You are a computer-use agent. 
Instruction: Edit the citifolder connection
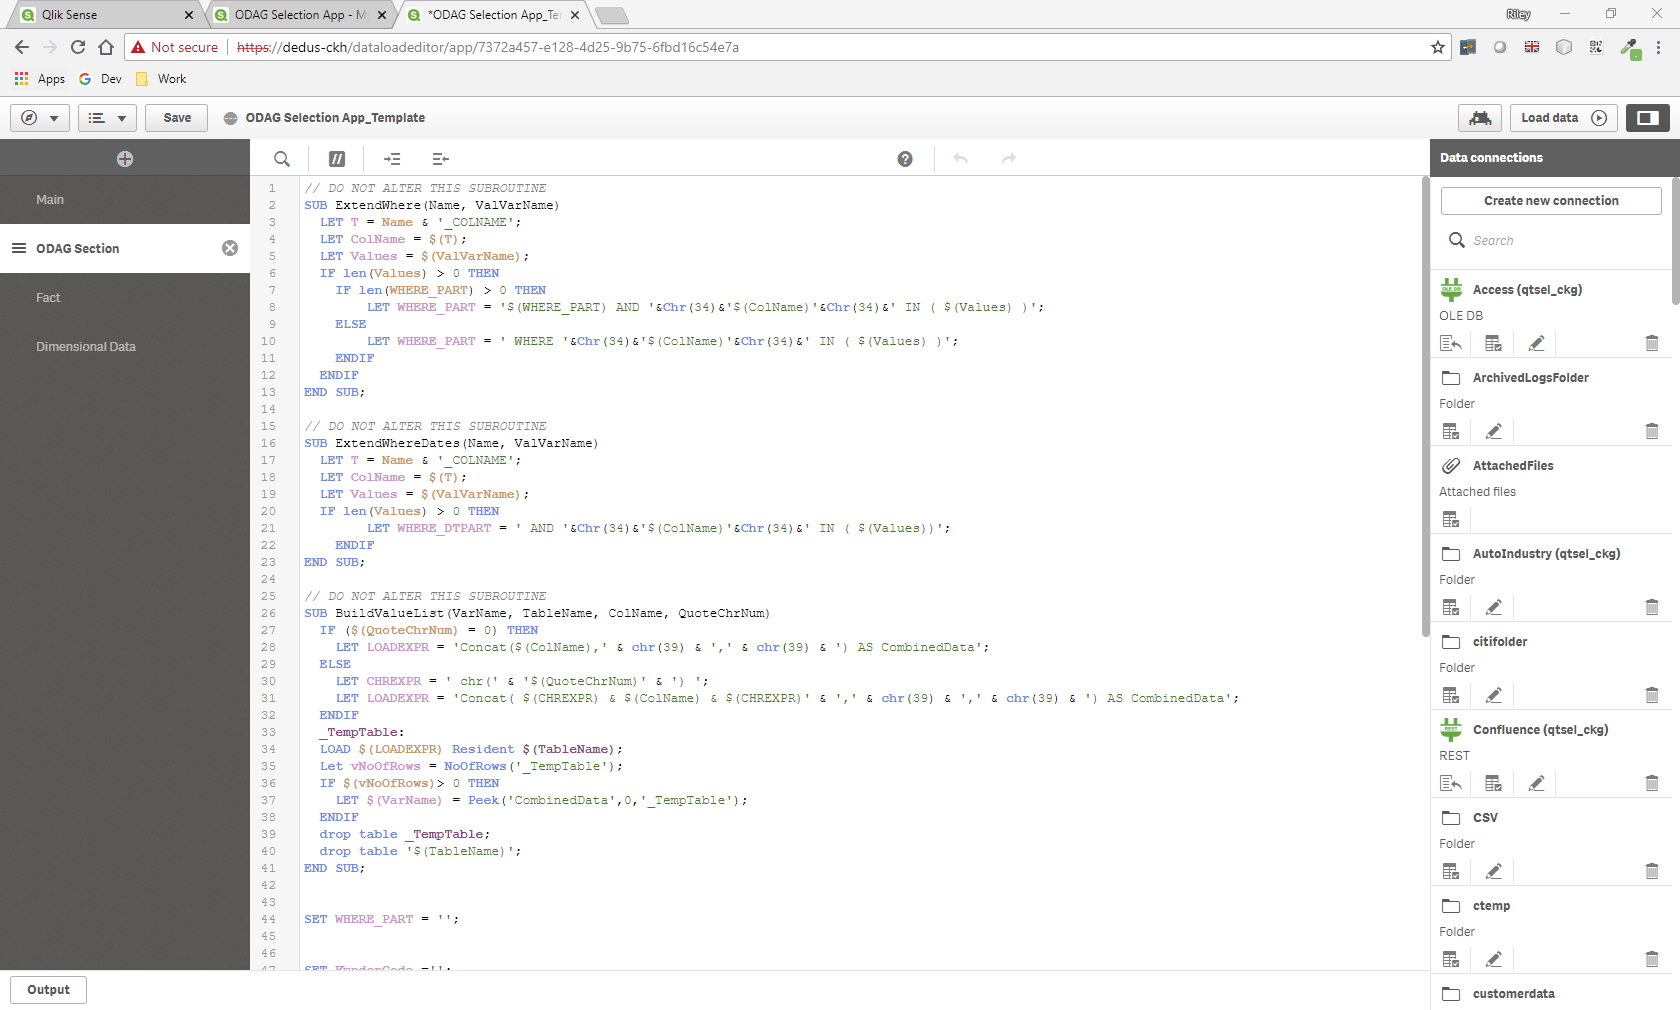click(x=1494, y=695)
